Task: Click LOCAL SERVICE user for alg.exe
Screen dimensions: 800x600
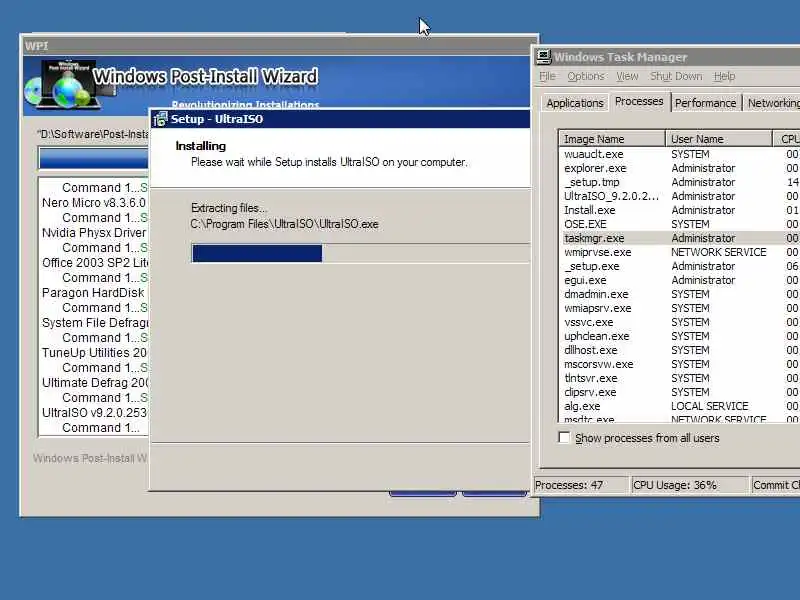Action: coord(709,407)
